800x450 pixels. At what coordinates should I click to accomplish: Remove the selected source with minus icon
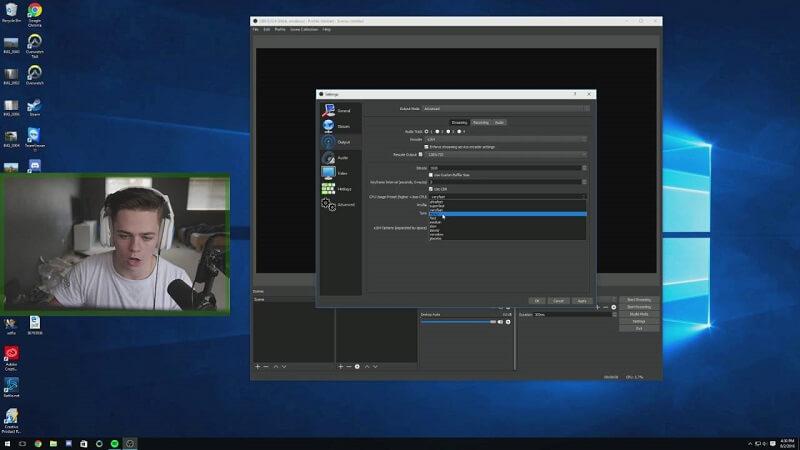point(349,366)
